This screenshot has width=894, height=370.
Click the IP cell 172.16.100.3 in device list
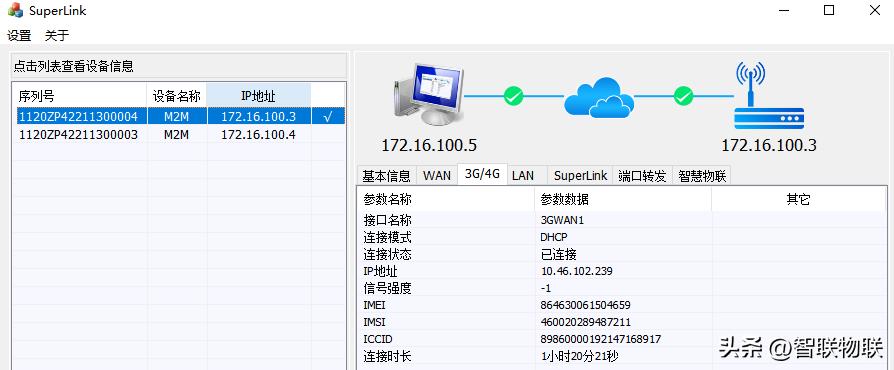coord(258,117)
